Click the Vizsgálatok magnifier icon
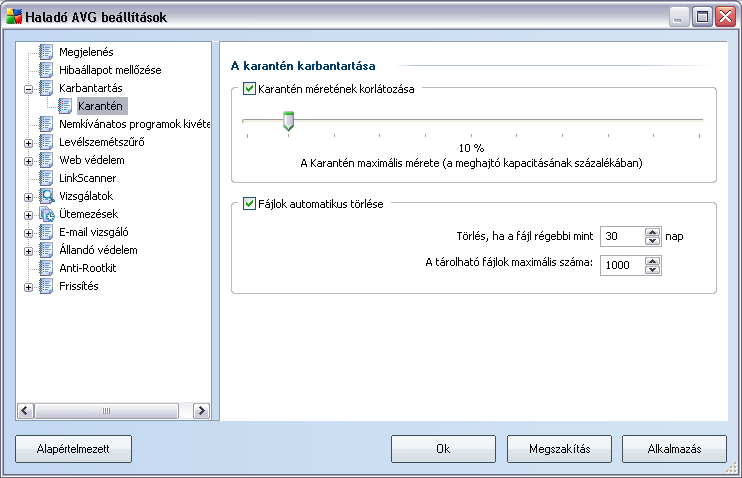This screenshot has height=478, width=742. (x=46, y=196)
